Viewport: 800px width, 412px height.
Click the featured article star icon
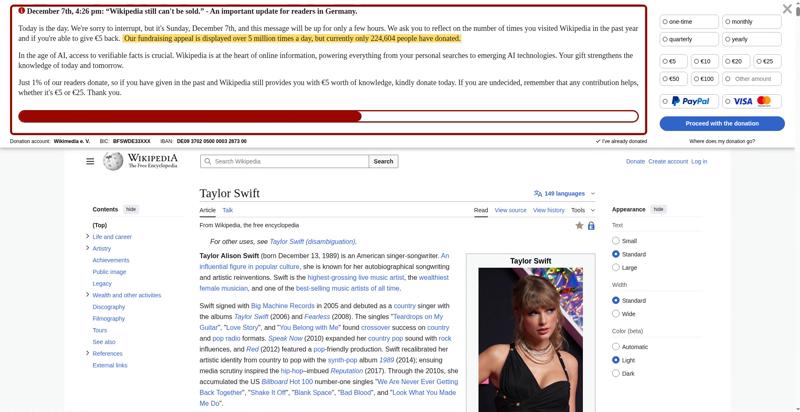(x=579, y=226)
